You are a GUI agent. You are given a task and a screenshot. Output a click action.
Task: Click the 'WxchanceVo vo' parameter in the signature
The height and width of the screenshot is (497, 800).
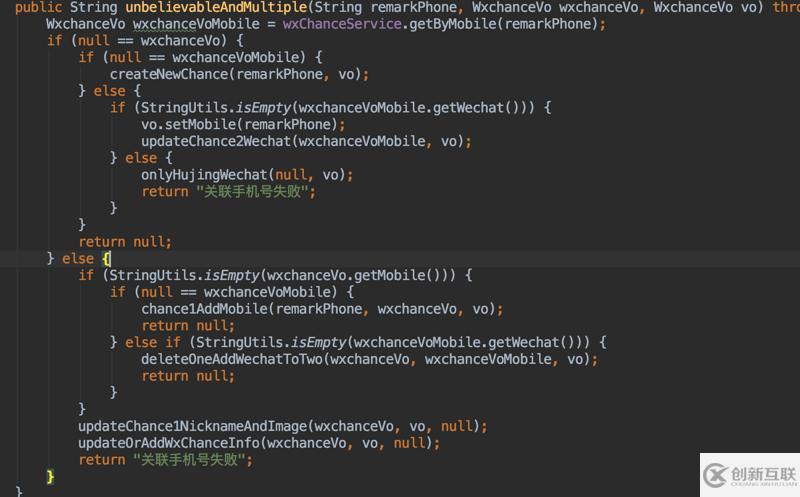coord(705,8)
